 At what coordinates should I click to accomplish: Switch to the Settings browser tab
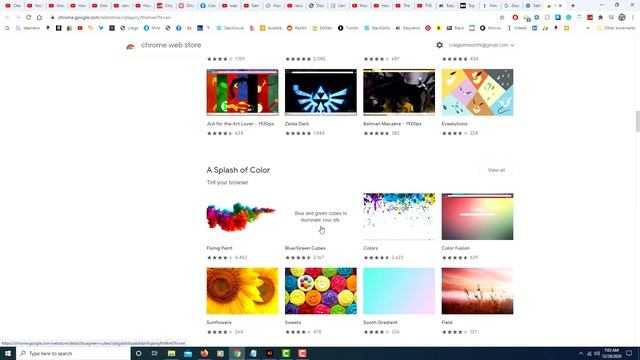point(533,6)
